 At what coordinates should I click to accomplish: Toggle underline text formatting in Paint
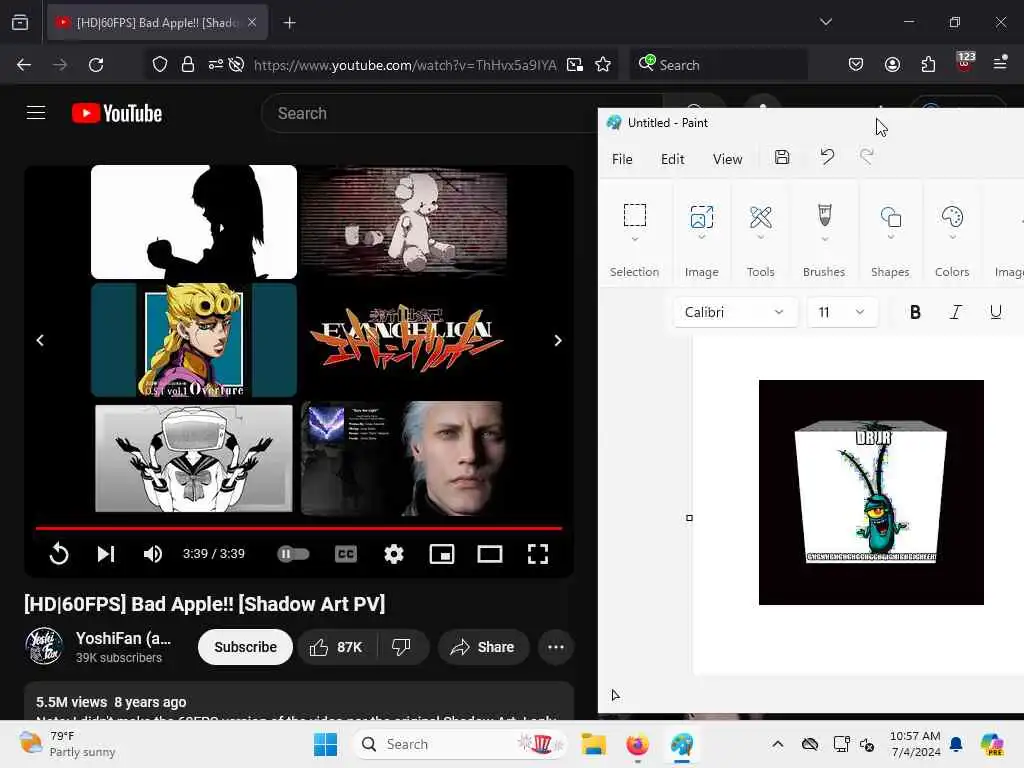(x=995, y=312)
